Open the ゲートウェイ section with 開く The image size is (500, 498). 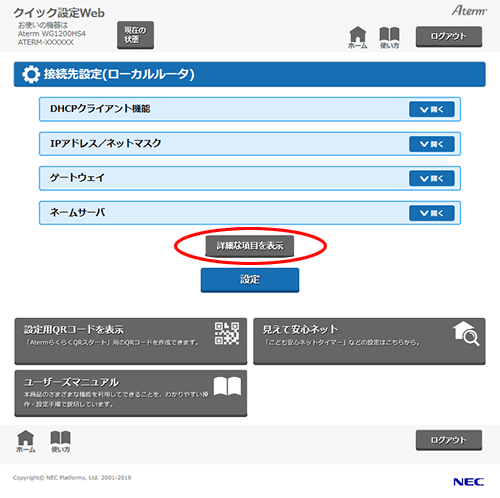(432, 179)
